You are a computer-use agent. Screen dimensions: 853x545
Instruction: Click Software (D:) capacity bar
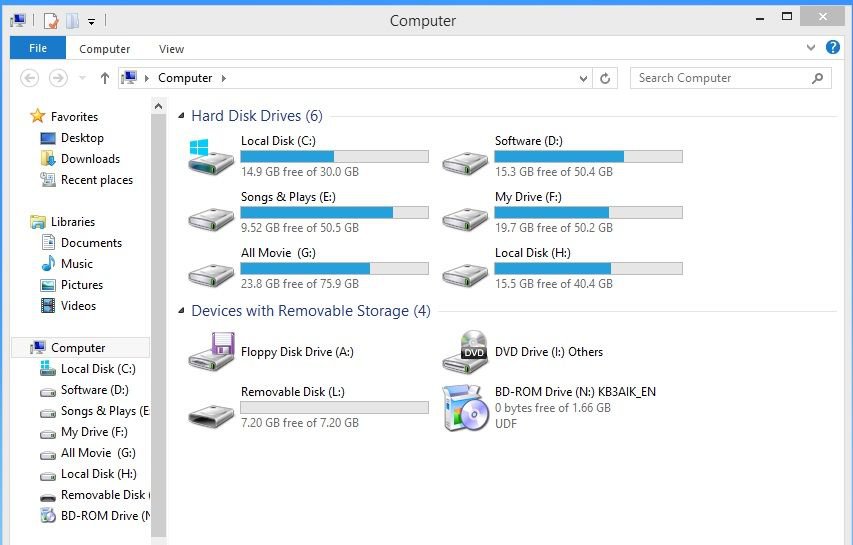tap(588, 157)
